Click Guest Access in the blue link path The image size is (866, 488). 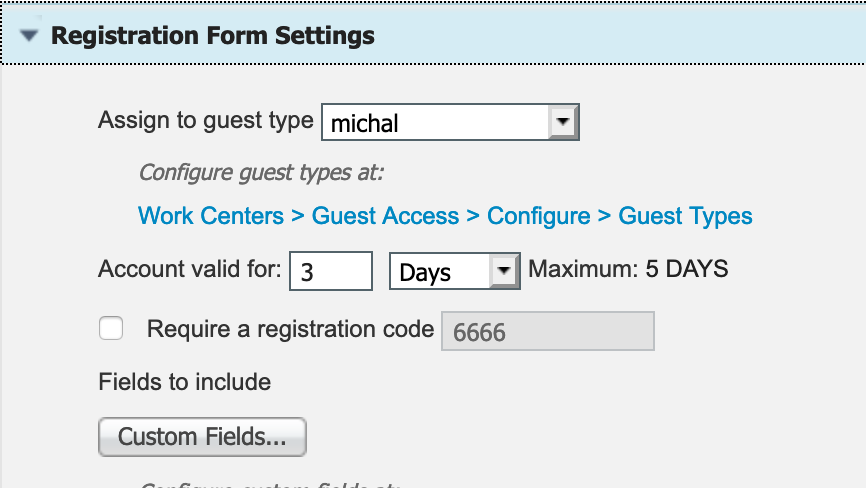pyautogui.click(x=386, y=216)
